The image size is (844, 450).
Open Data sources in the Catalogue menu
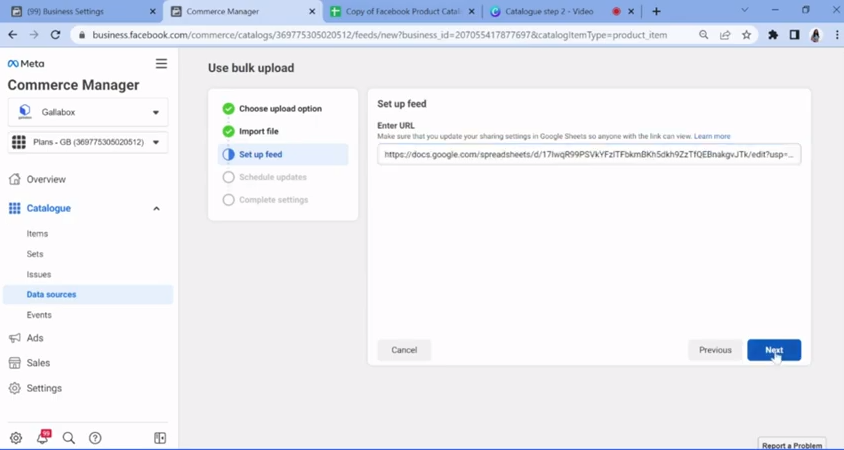point(88,294)
